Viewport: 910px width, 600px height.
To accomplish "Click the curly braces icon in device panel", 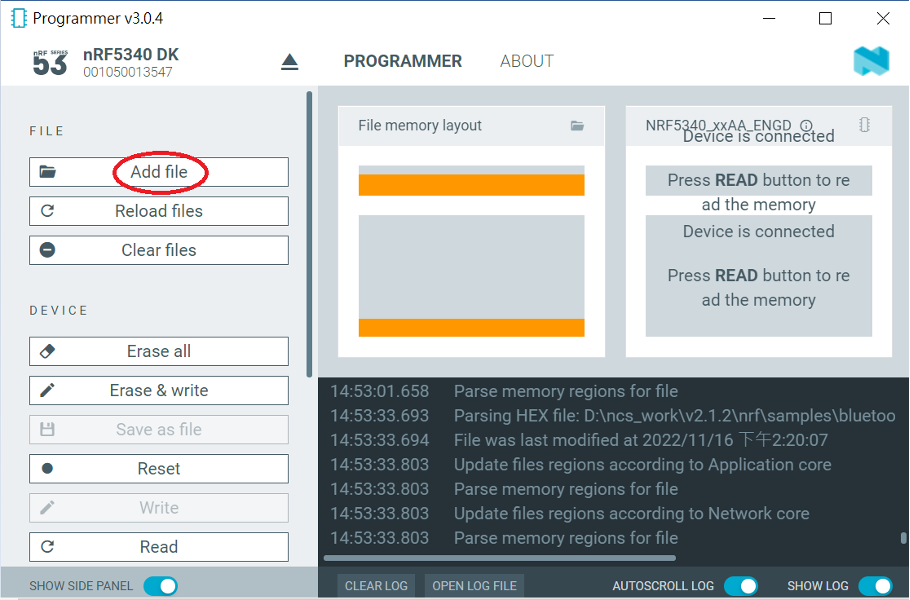I will tap(864, 125).
